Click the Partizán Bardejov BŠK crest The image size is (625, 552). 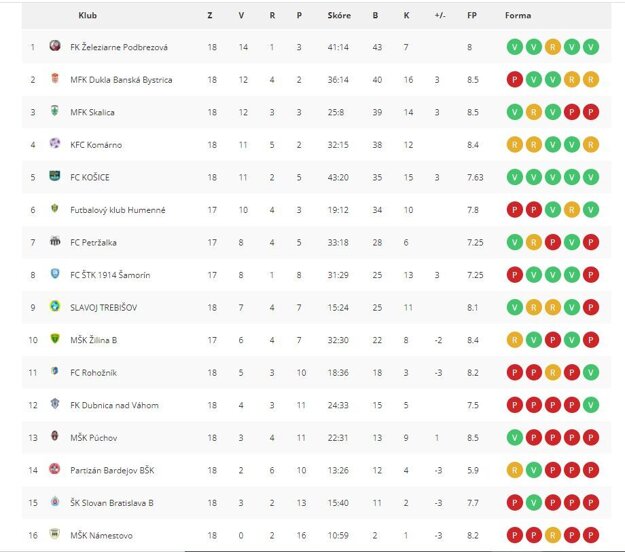pyautogui.click(x=55, y=469)
